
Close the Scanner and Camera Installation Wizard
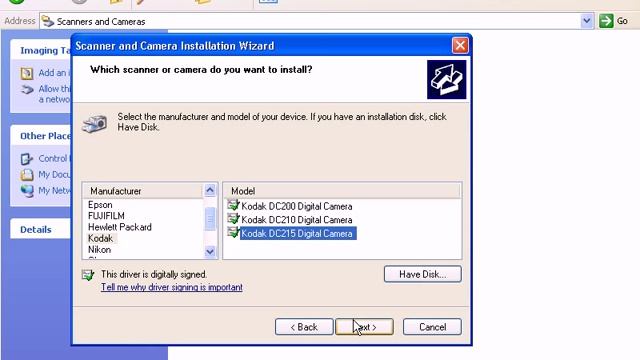[x=460, y=45]
